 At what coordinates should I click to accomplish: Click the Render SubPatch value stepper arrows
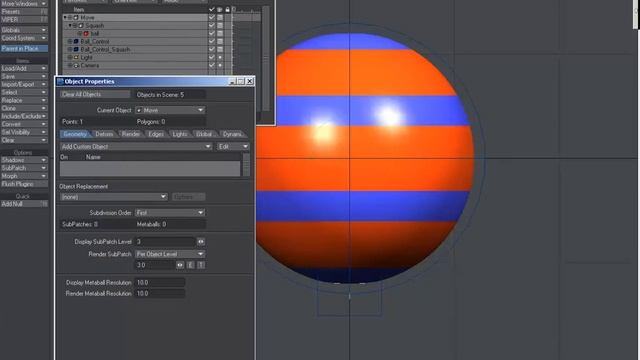click(x=180, y=265)
